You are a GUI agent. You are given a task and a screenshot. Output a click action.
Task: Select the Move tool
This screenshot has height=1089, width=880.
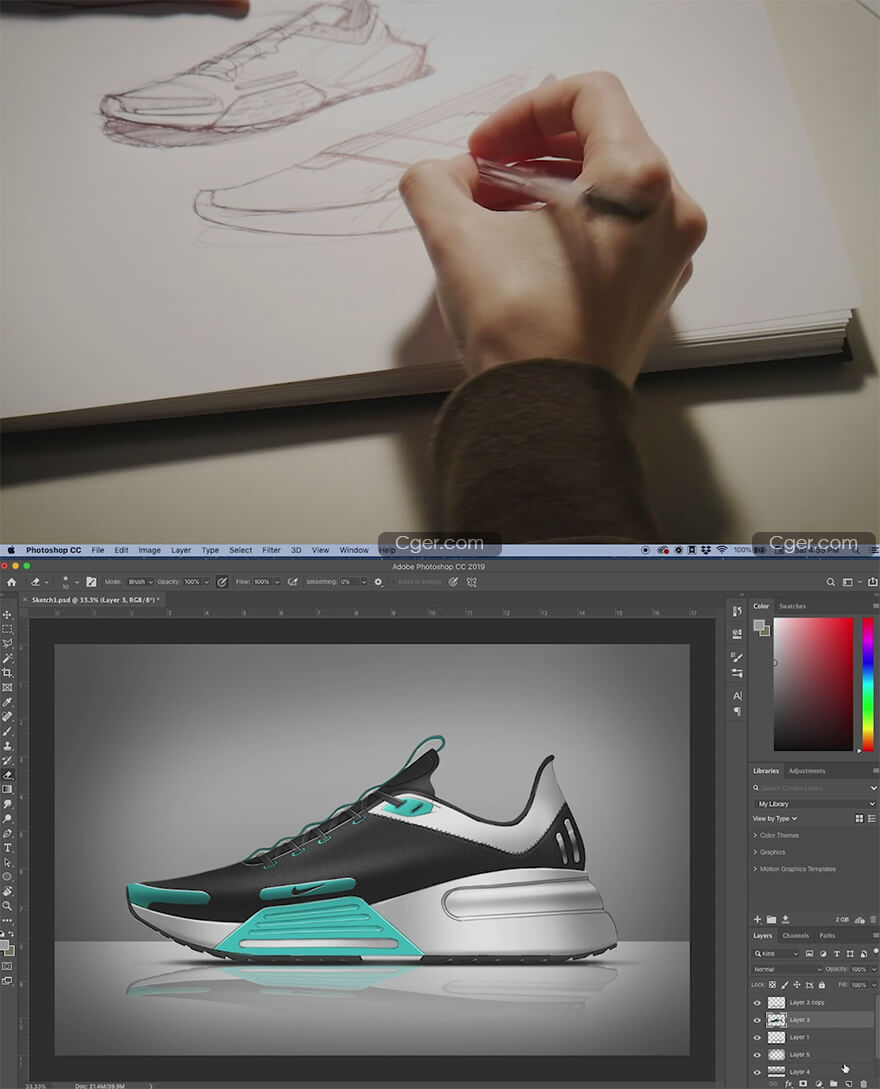pyautogui.click(x=8, y=615)
